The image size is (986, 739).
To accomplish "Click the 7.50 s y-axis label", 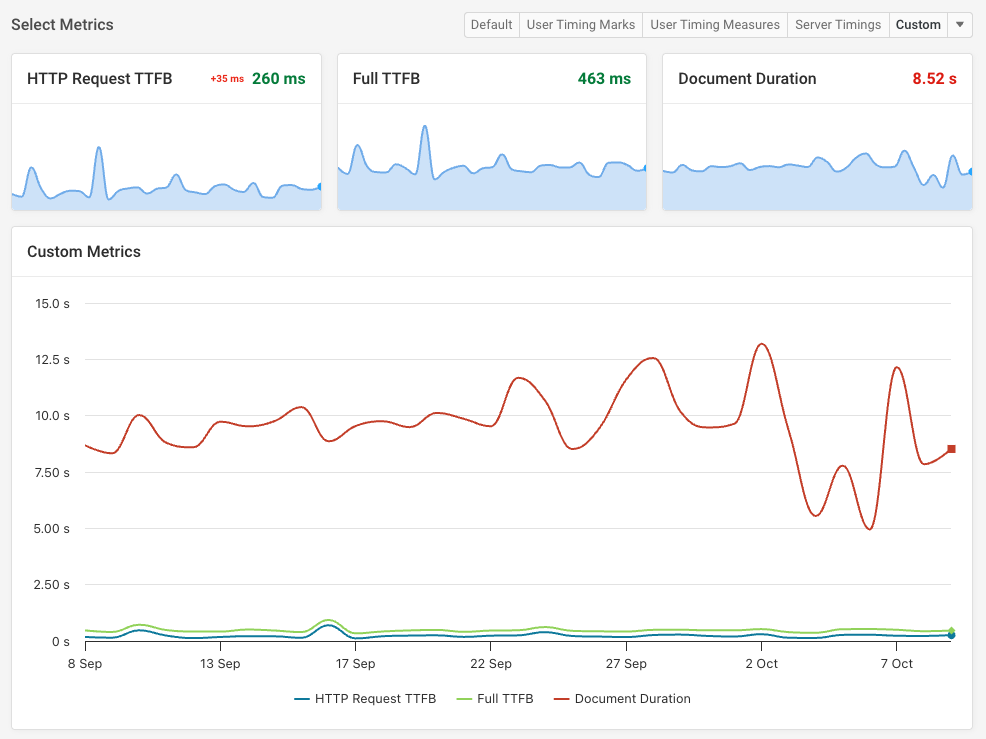I will pyautogui.click(x=52, y=472).
